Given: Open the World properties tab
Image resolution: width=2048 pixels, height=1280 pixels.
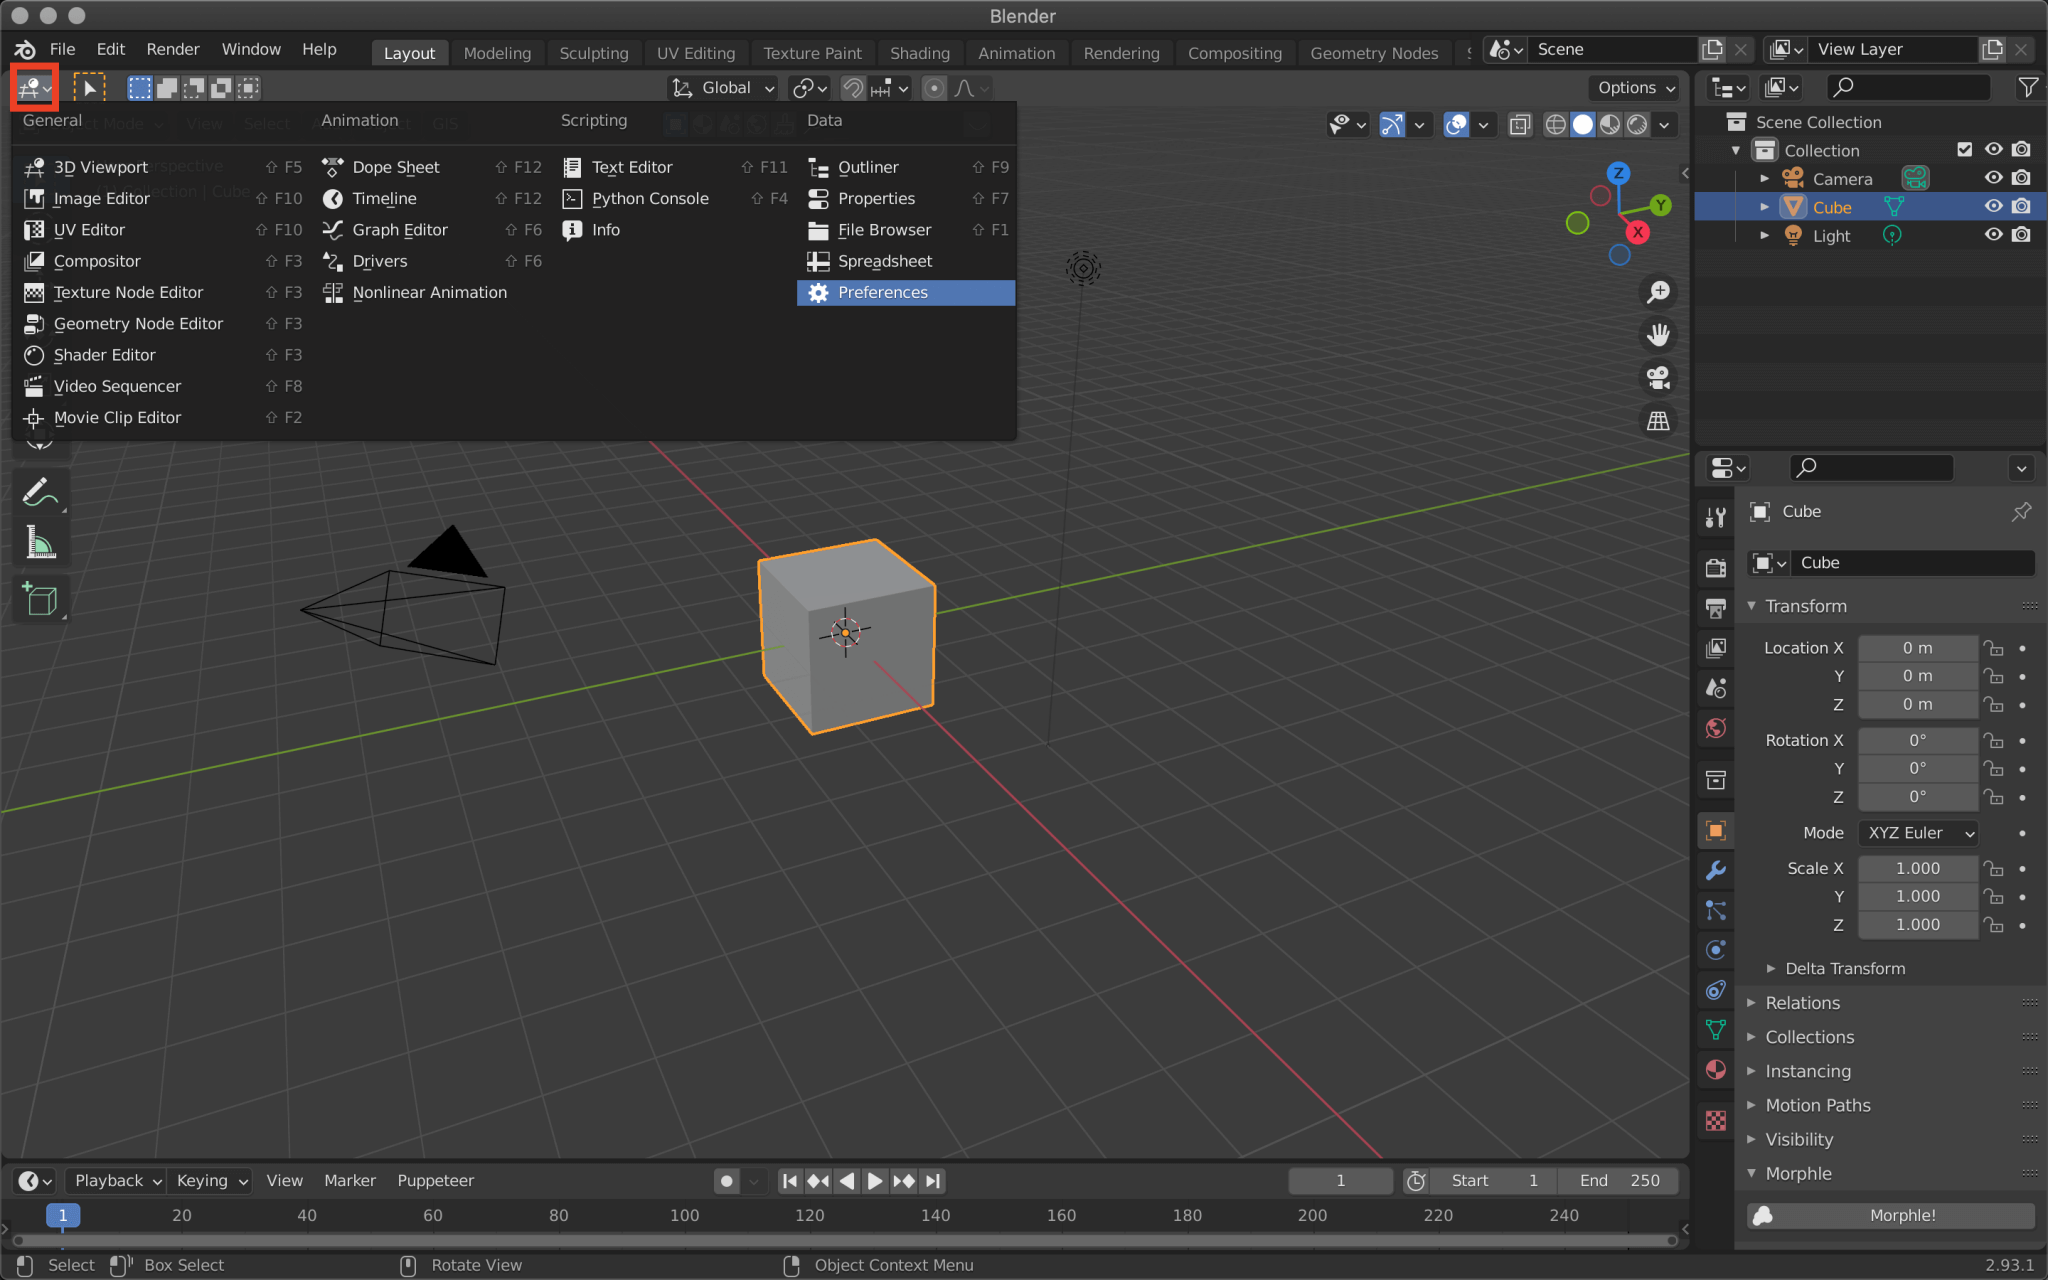Looking at the screenshot, I should (x=1716, y=729).
